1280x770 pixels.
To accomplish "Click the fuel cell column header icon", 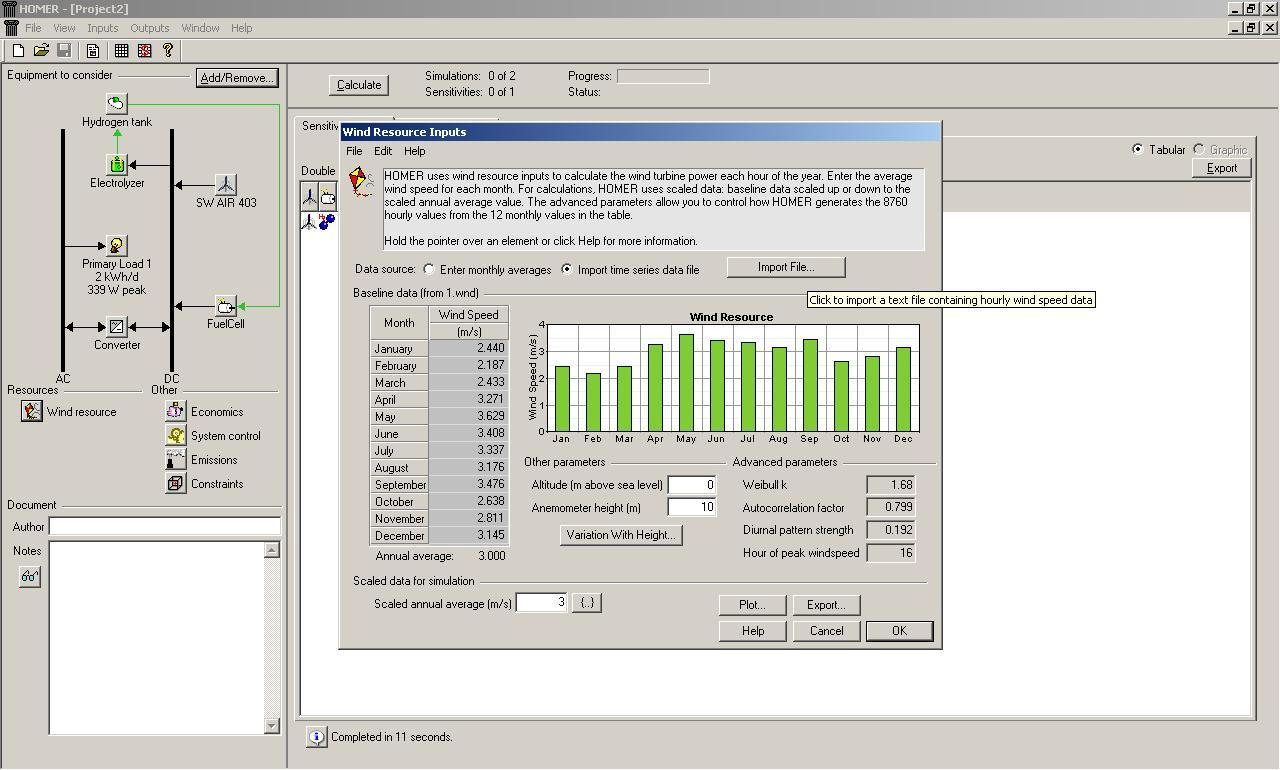I will (328, 197).
